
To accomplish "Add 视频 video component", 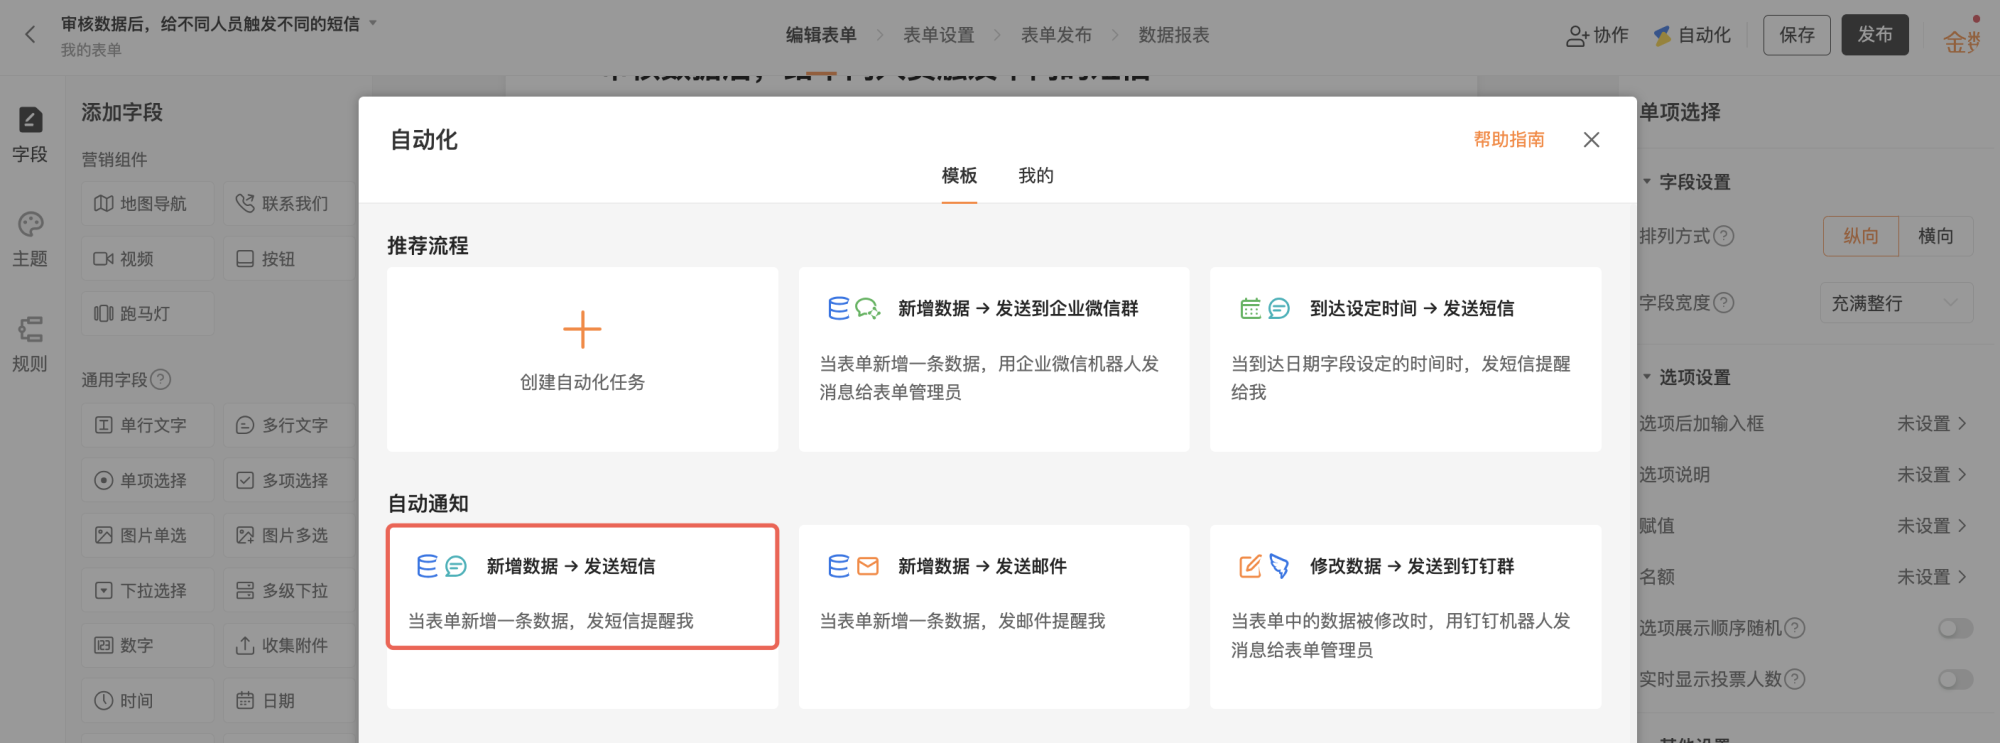I will click(148, 259).
